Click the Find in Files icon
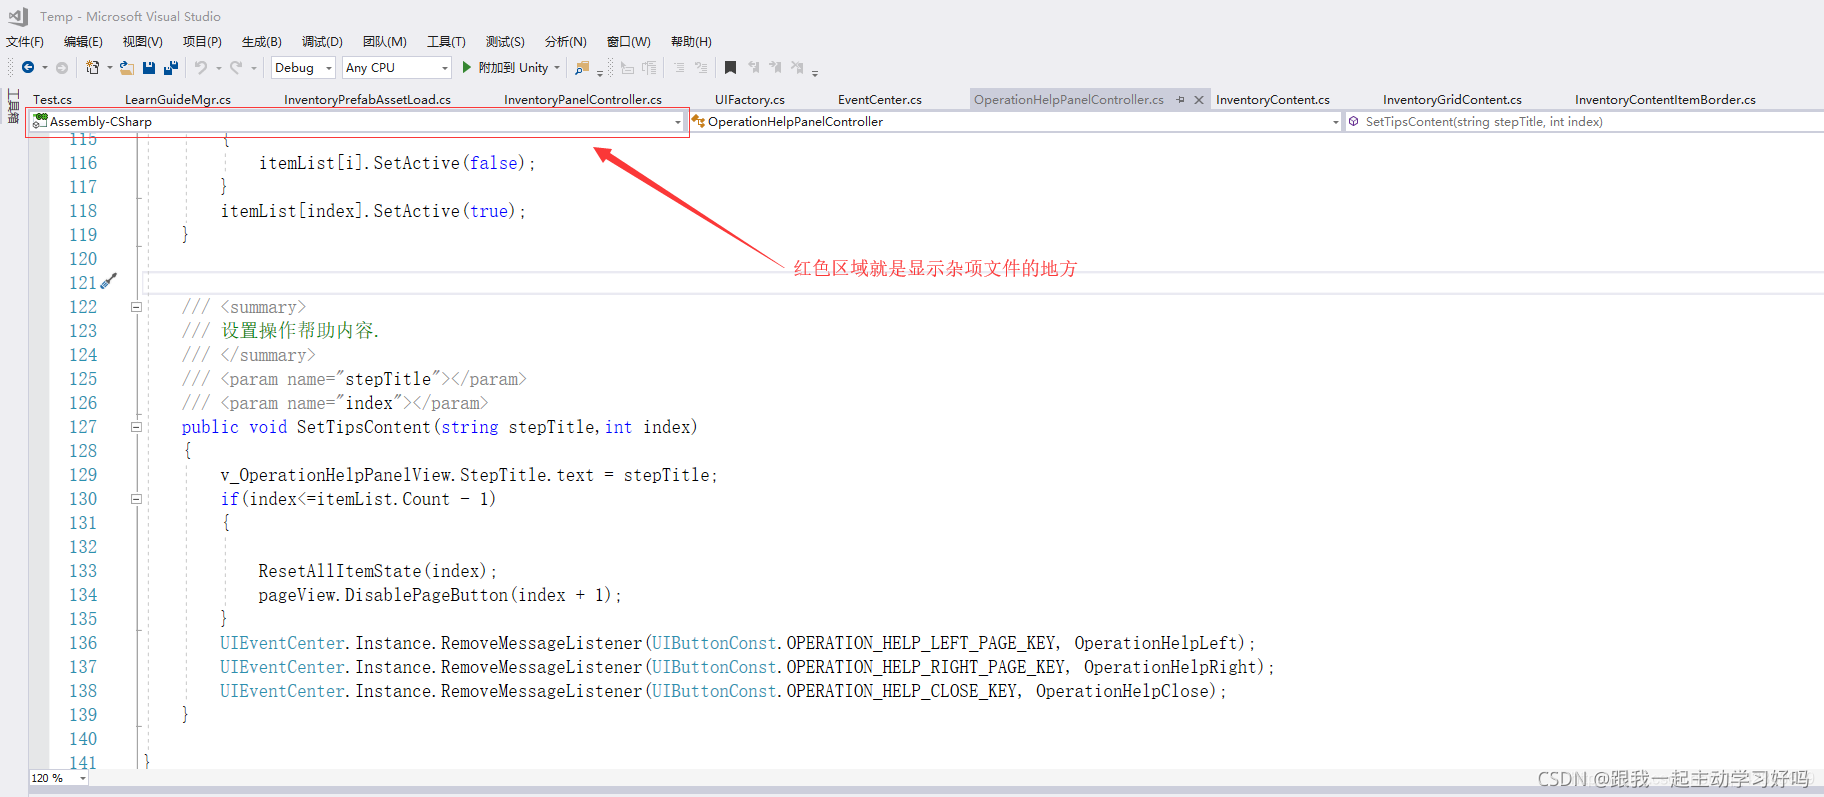Image resolution: width=1824 pixels, height=797 pixels. pos(582,68)
